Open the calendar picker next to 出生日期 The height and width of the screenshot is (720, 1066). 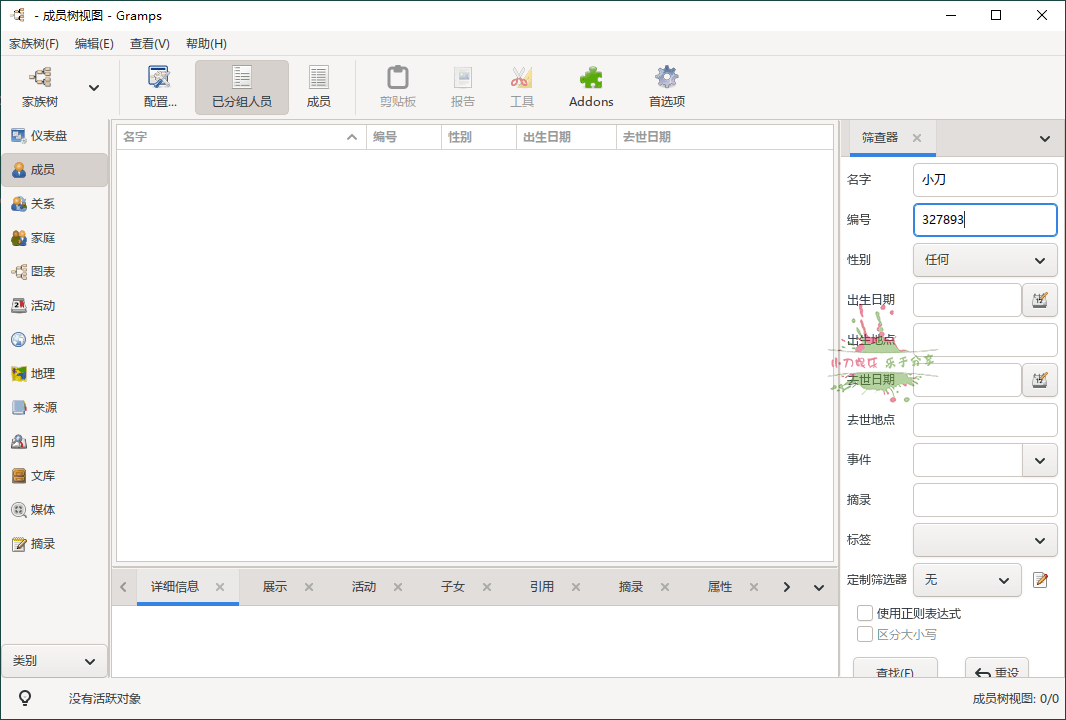click(1040, 299)
